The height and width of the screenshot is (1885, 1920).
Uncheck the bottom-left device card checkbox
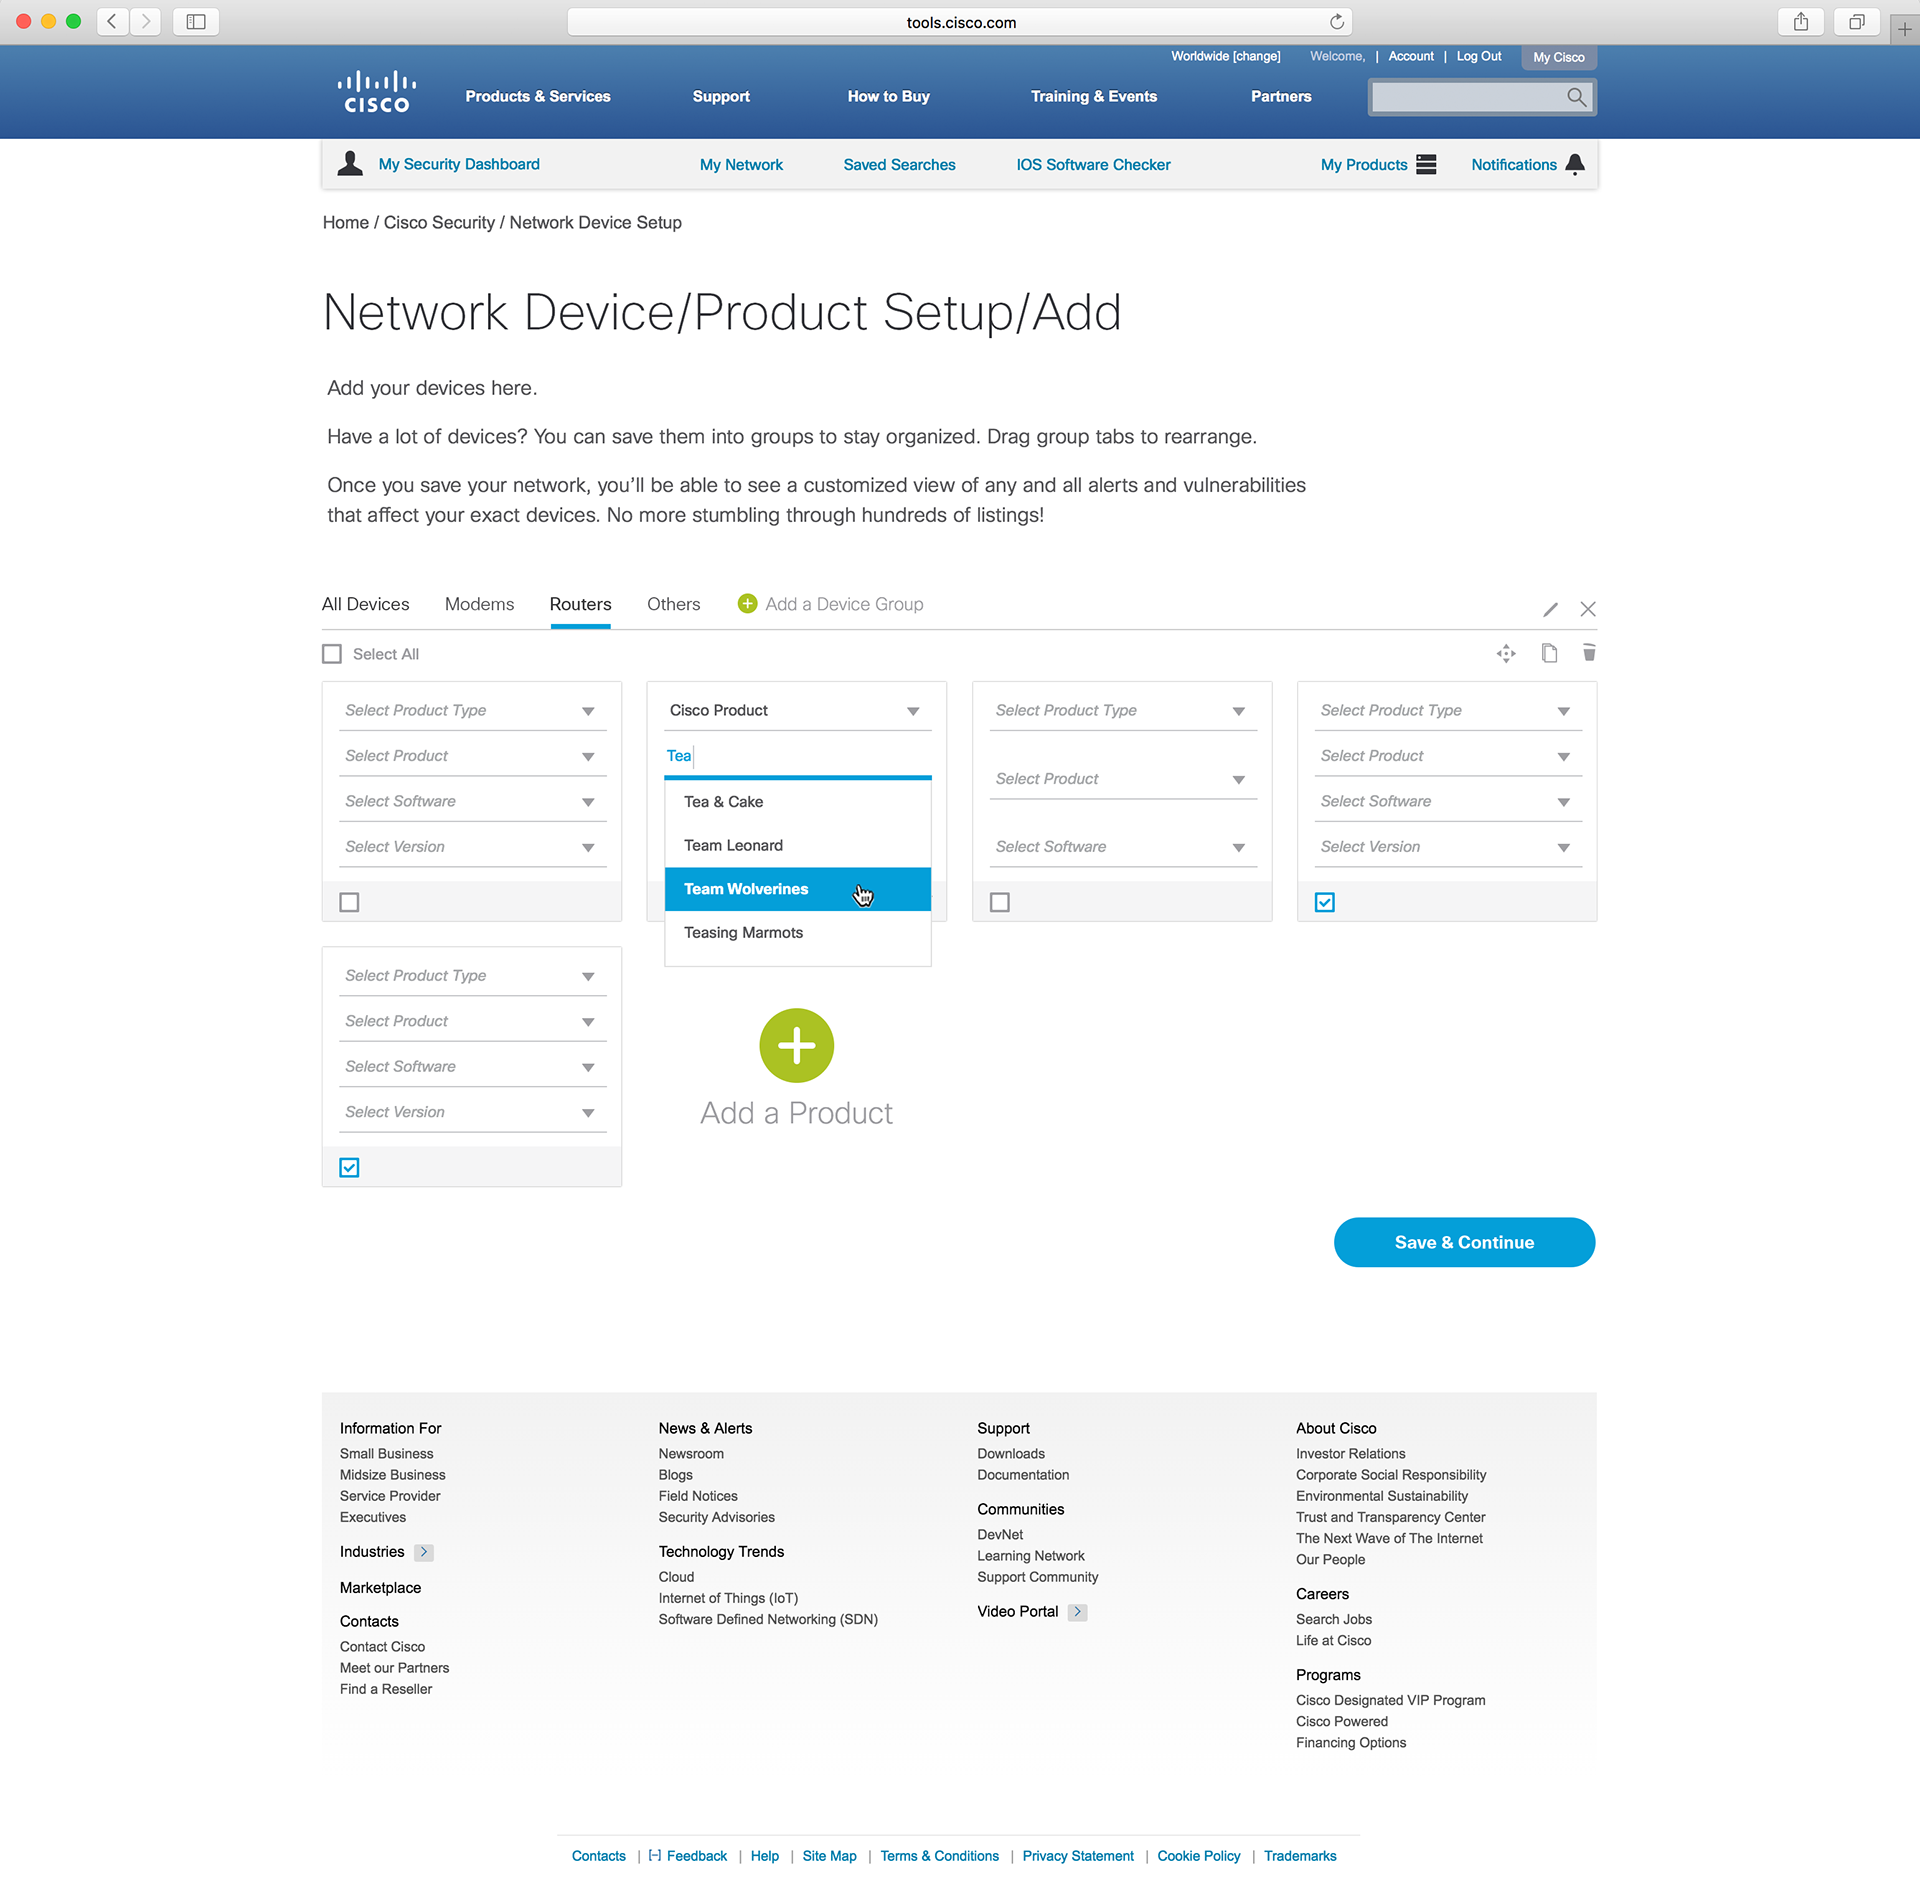pos(349,1167)
